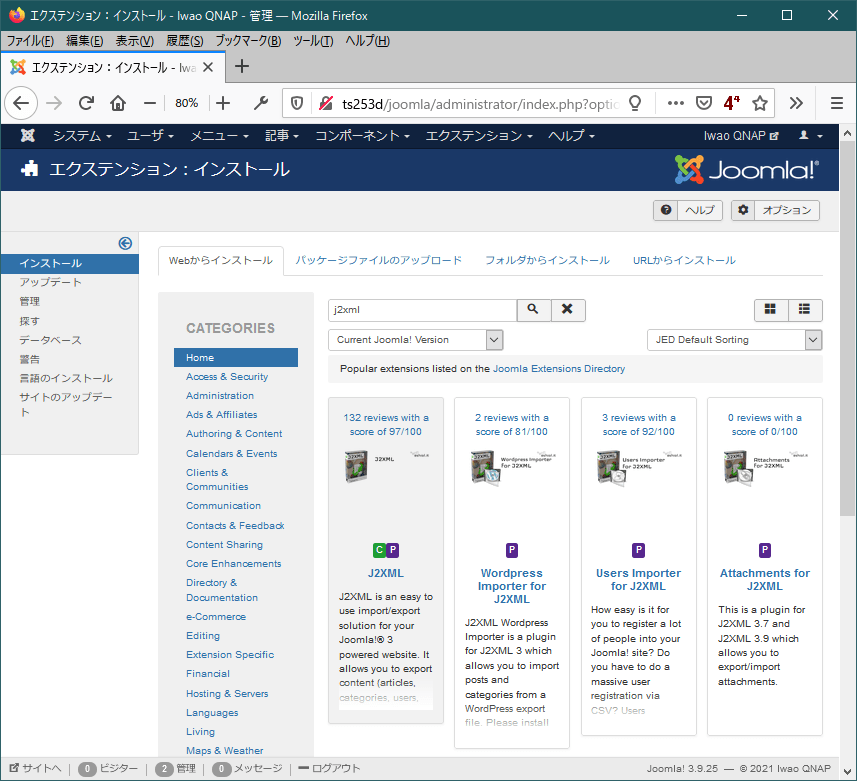Select Access & Security category

pos(227,377)
